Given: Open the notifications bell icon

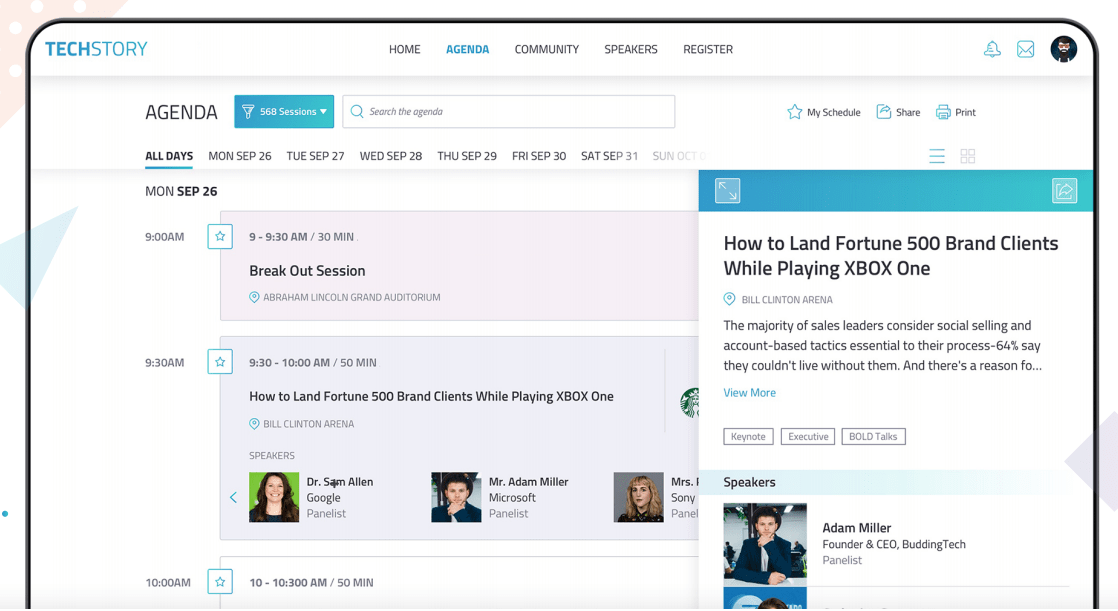Looking at the screenshot, I should coord(992,49).
